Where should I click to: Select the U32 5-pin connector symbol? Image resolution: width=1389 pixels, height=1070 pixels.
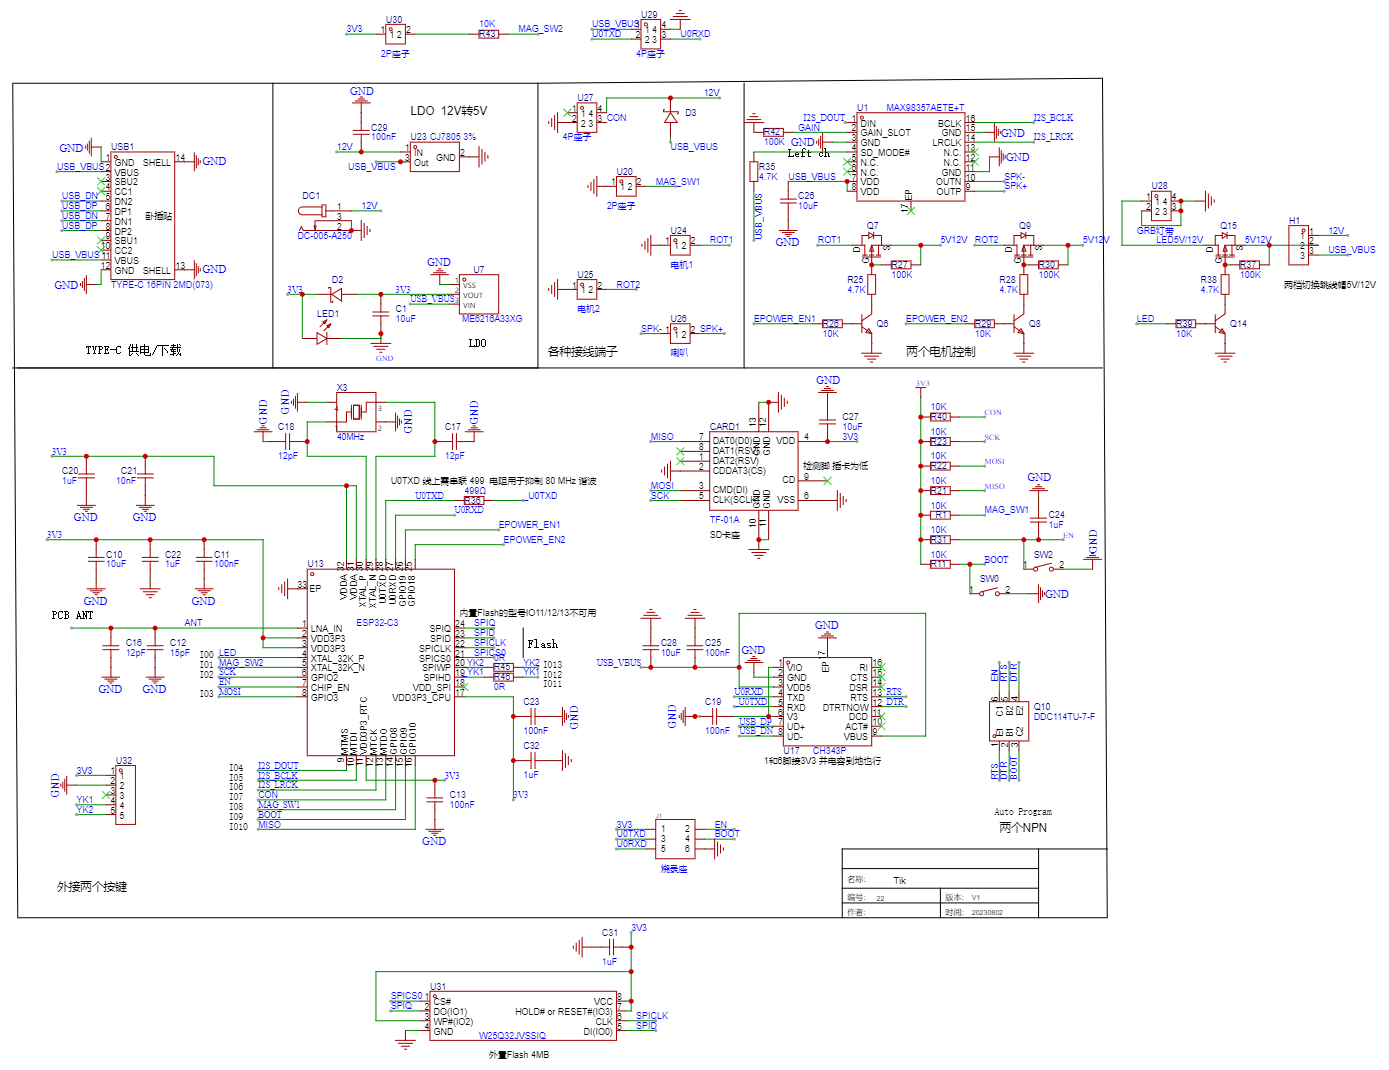pos(125,795)
